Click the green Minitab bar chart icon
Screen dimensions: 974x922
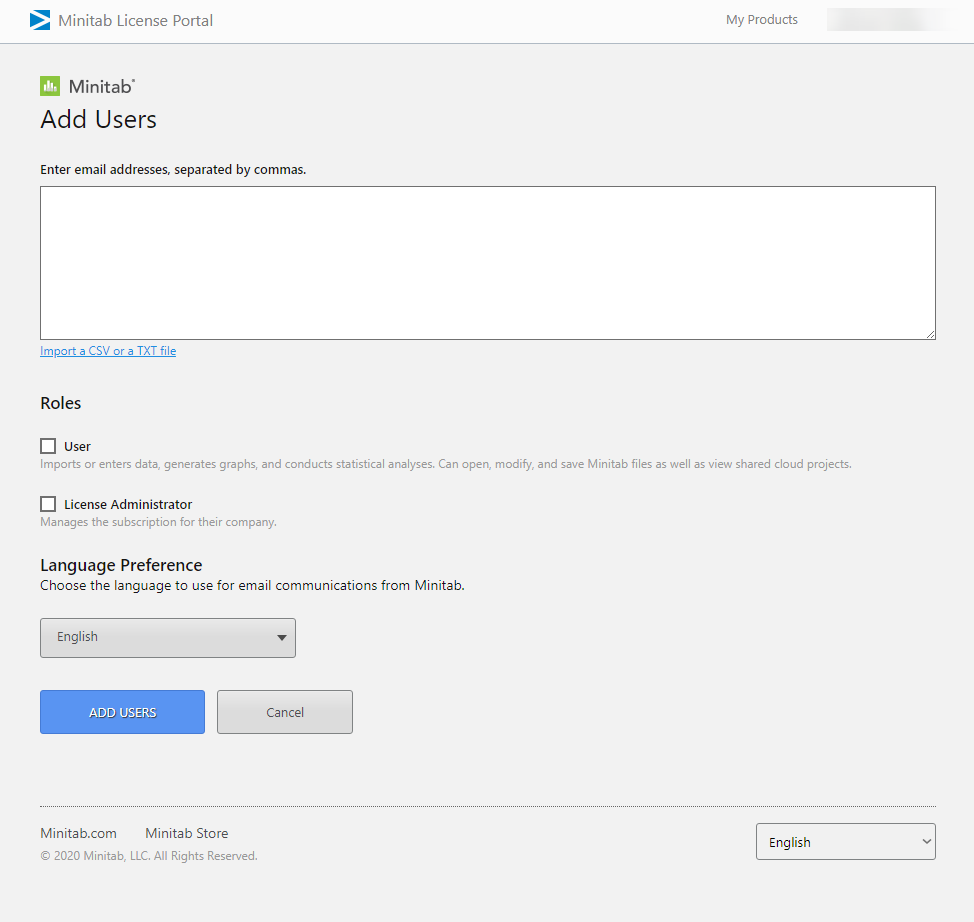50,86
